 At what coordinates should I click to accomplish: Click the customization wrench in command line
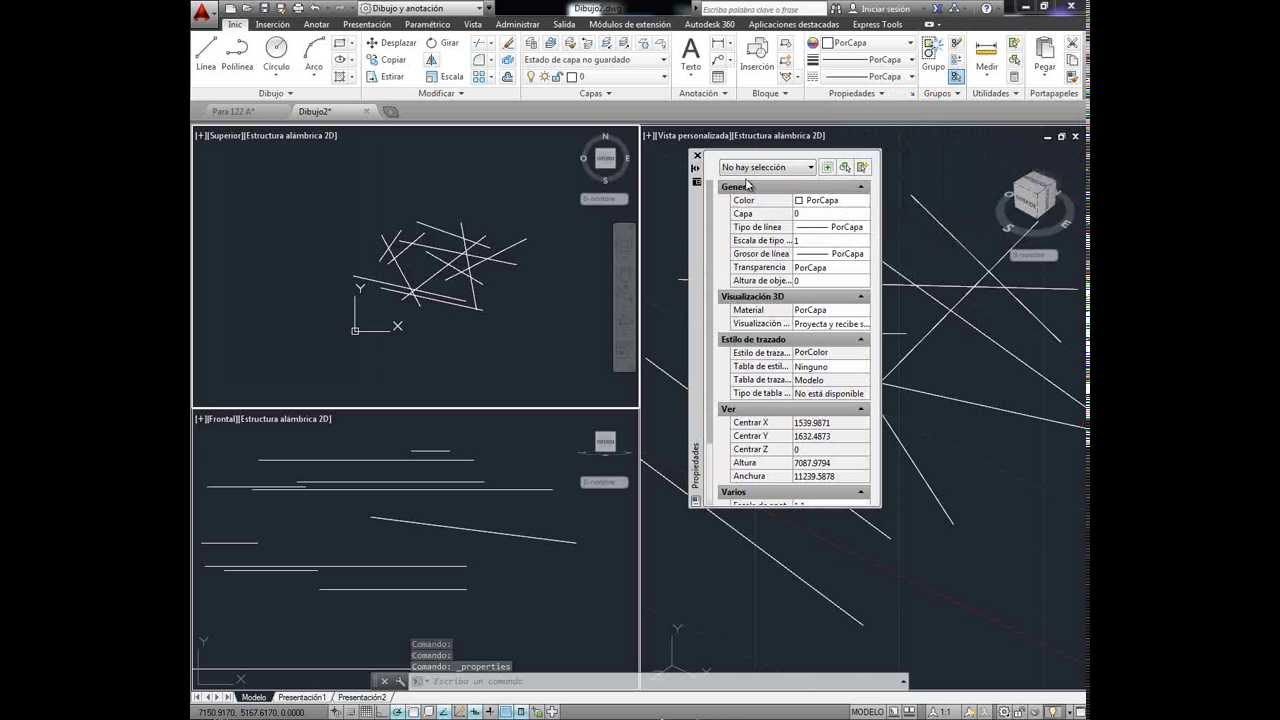[400, 681]
